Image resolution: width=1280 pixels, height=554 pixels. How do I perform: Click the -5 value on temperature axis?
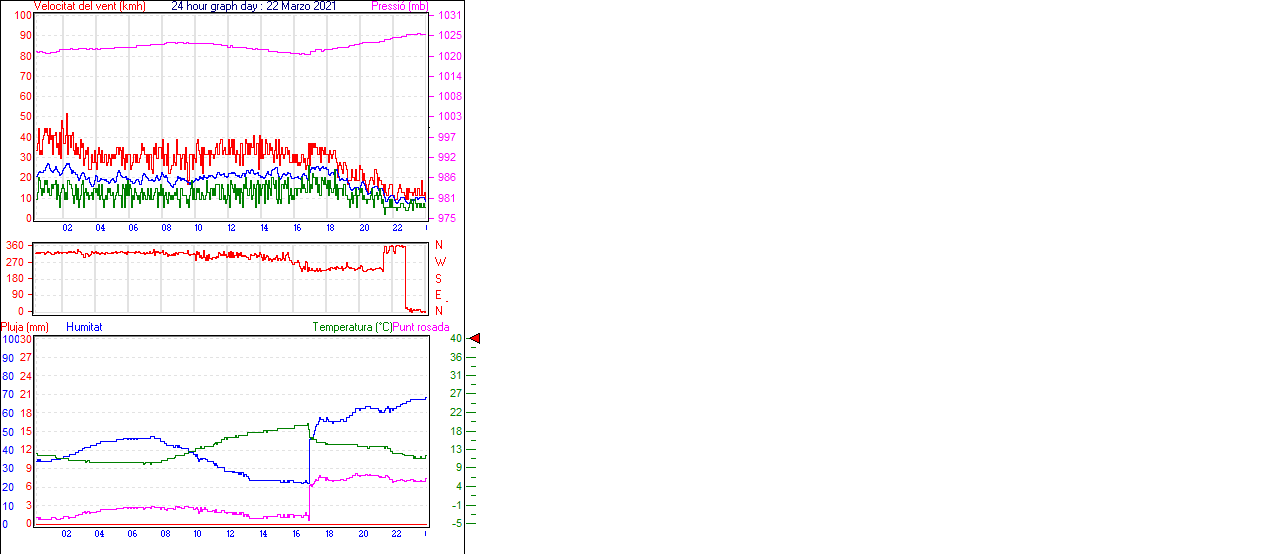pyautogui.click(x=456, y=522)
